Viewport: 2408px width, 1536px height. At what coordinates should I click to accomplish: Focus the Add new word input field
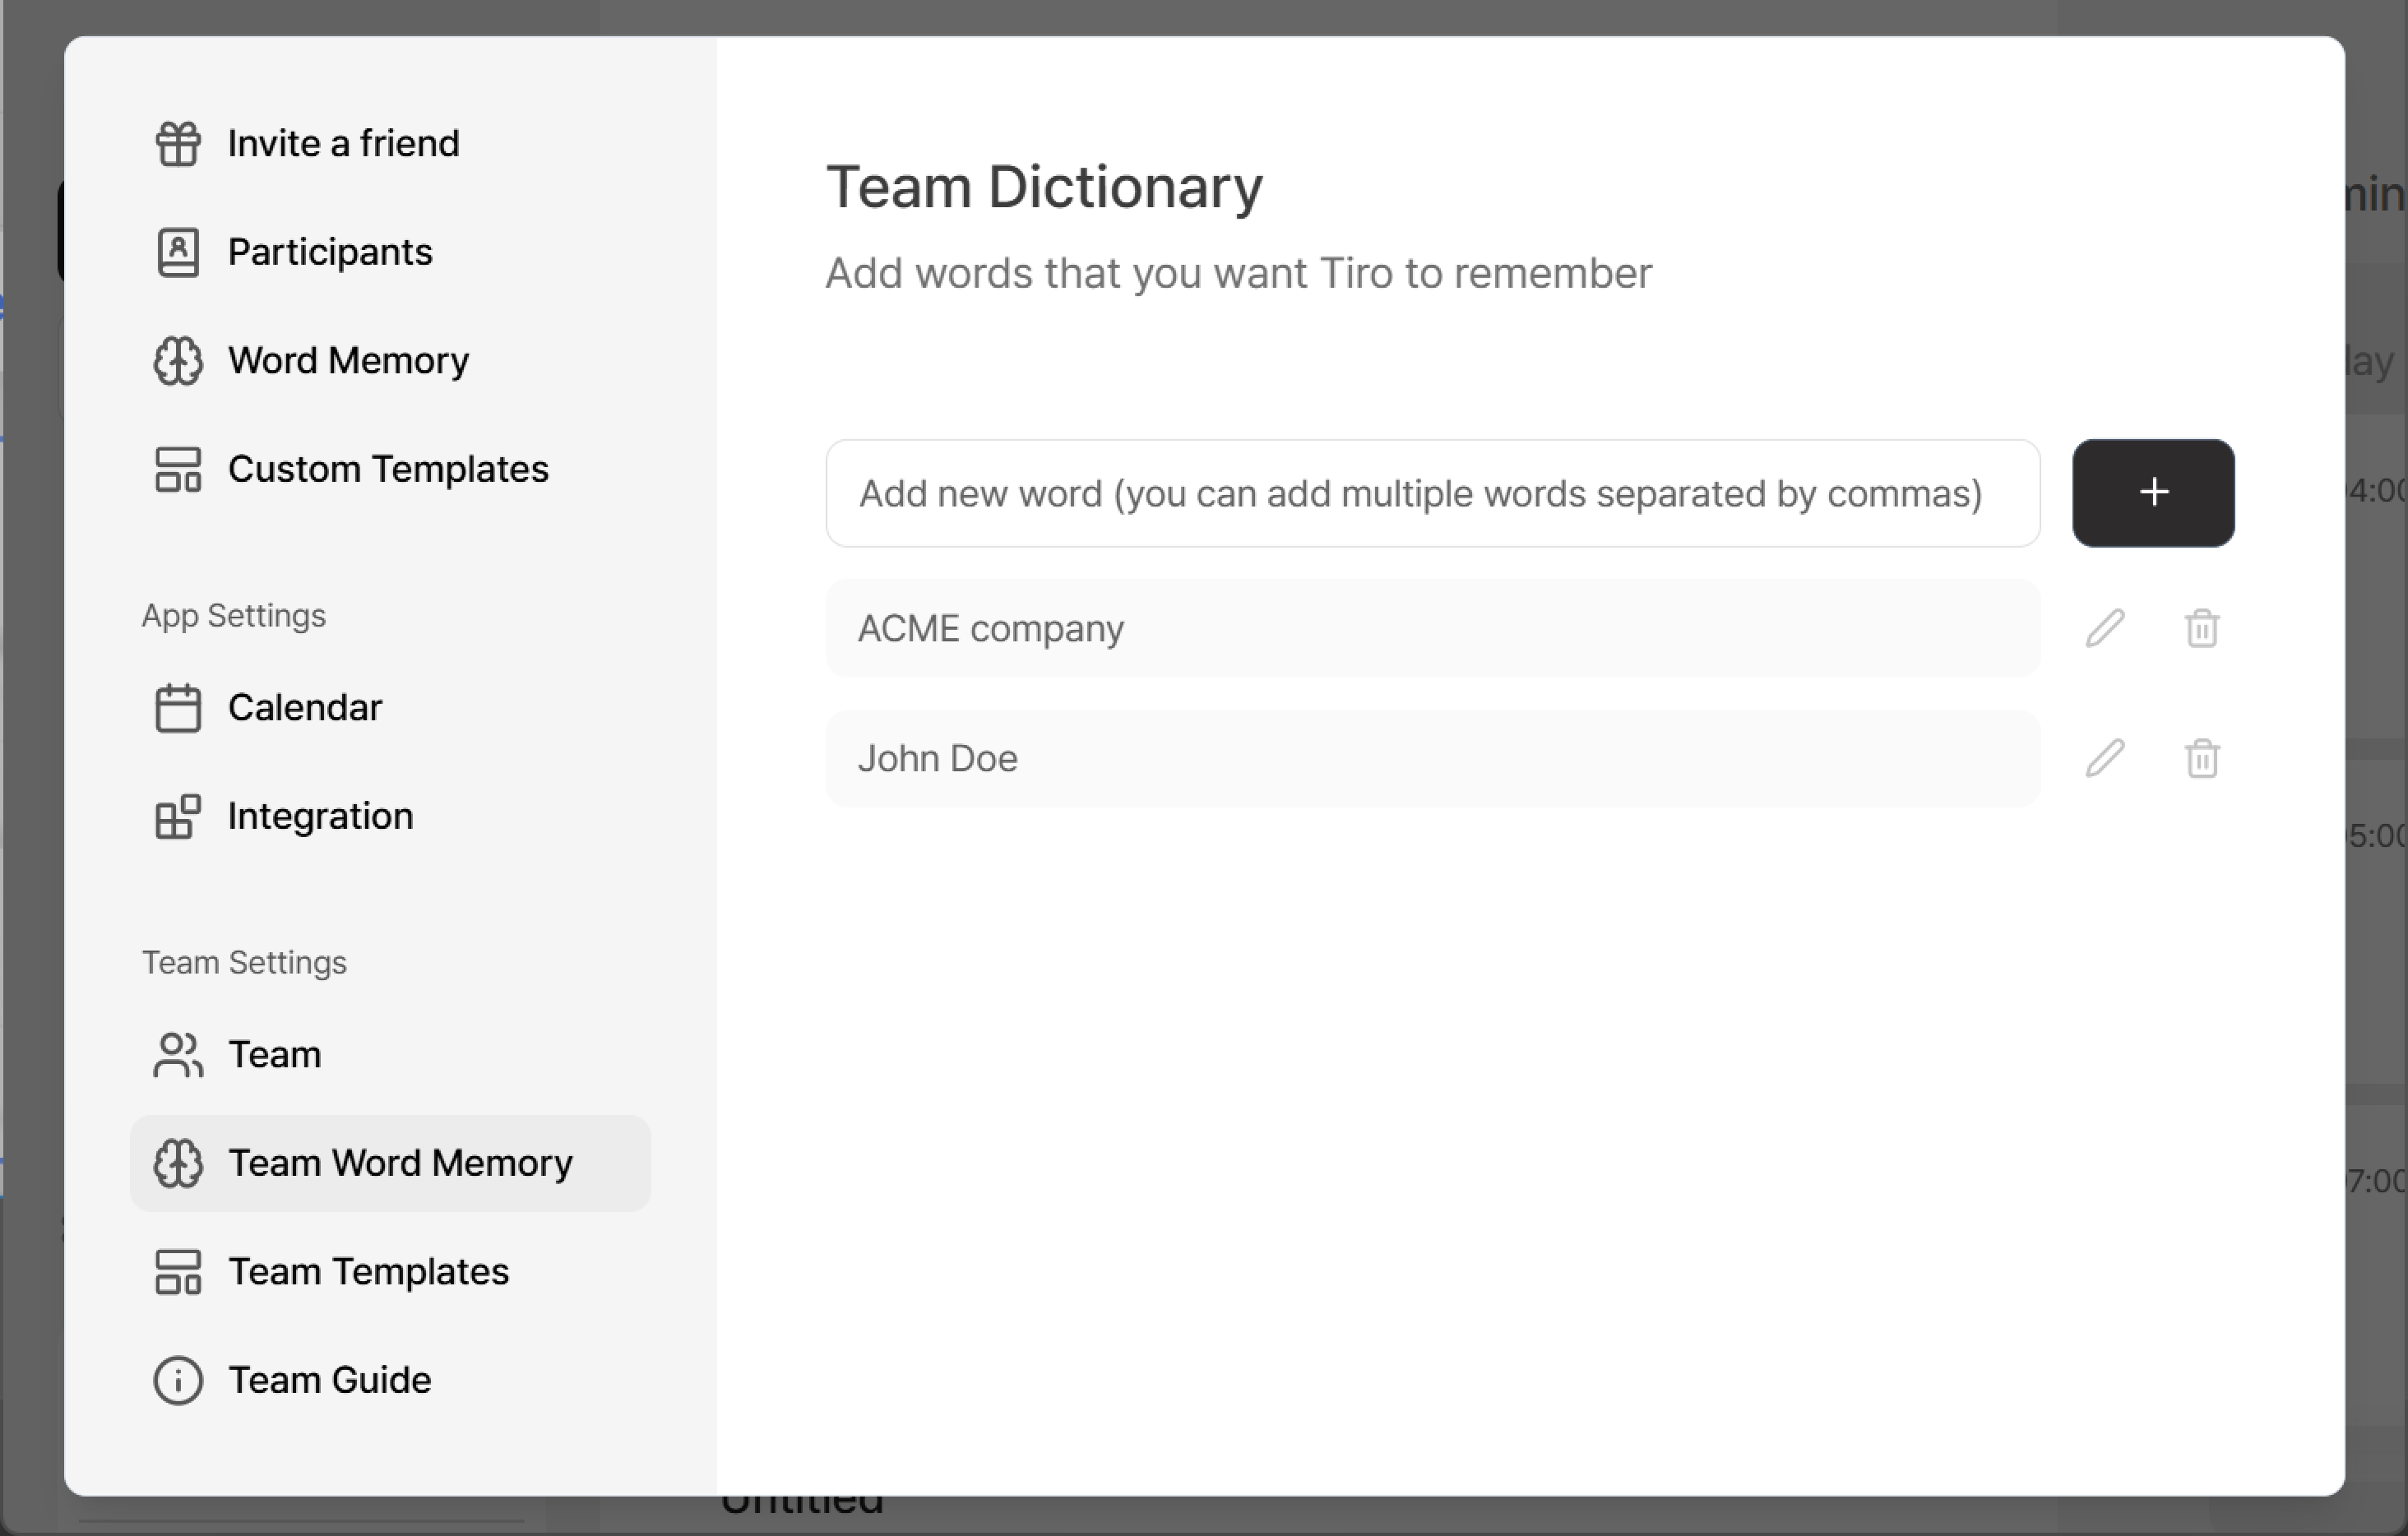(1432, 493)
